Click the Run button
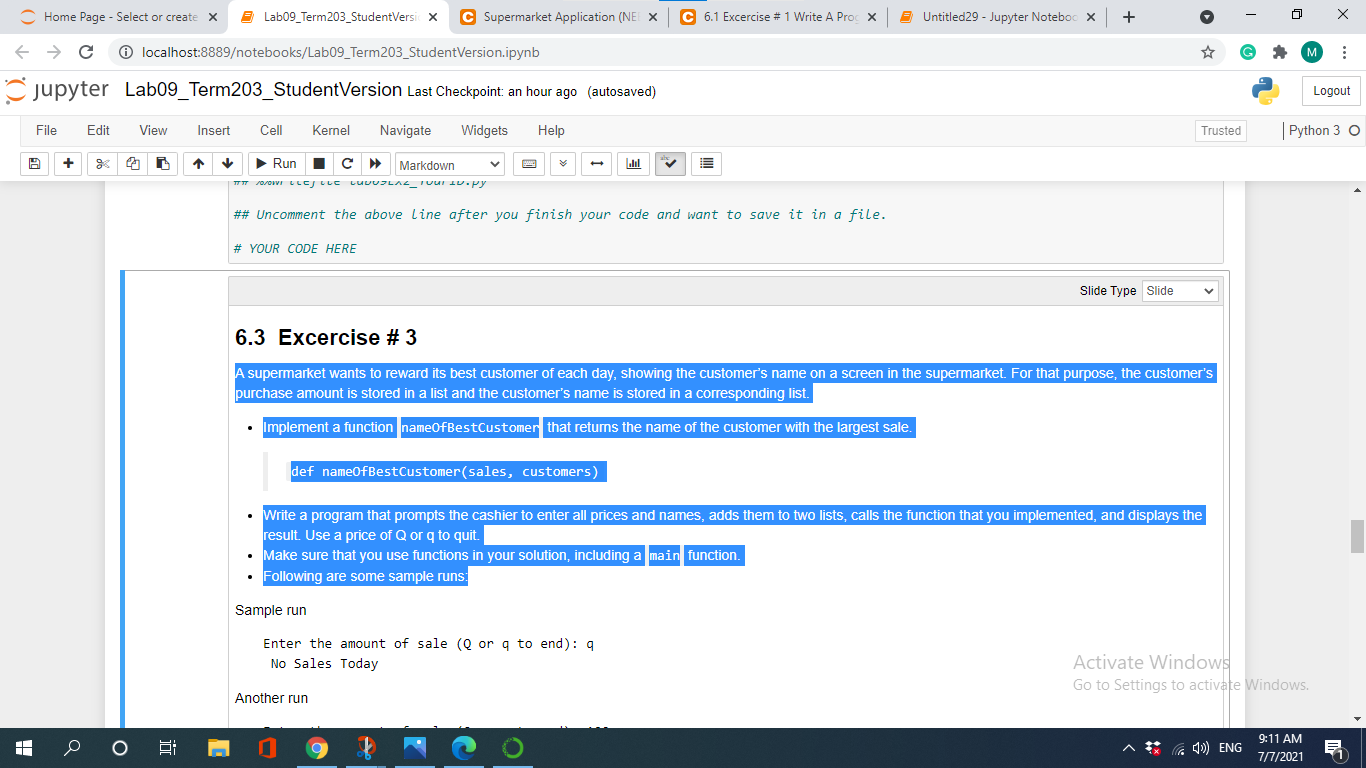The image size is (1366, 768). 275,163
